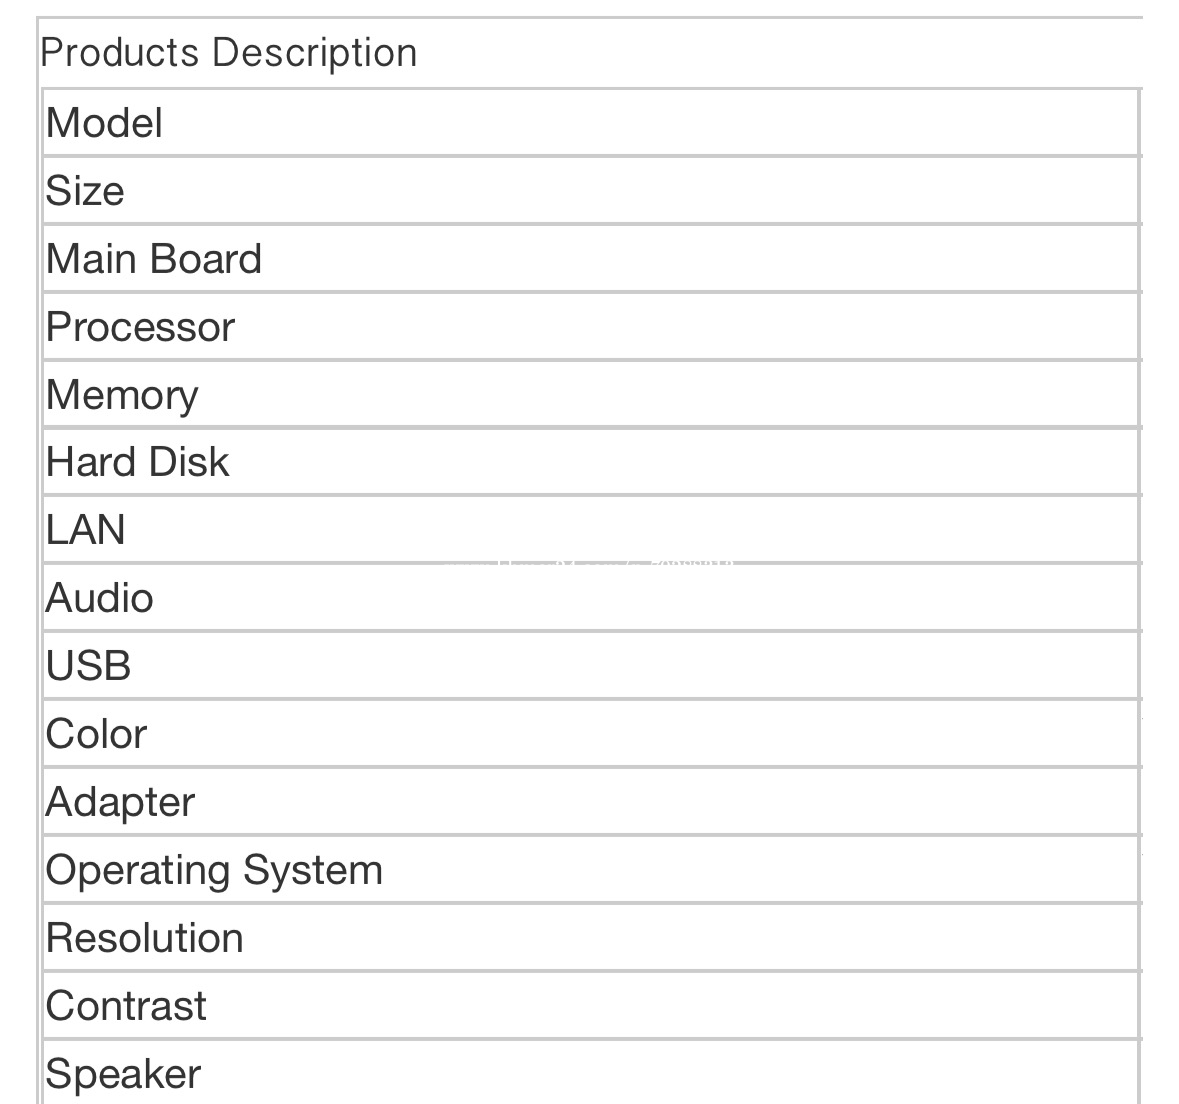
Task: Click the empty value area of Resolution row
Action: point(692,938)
